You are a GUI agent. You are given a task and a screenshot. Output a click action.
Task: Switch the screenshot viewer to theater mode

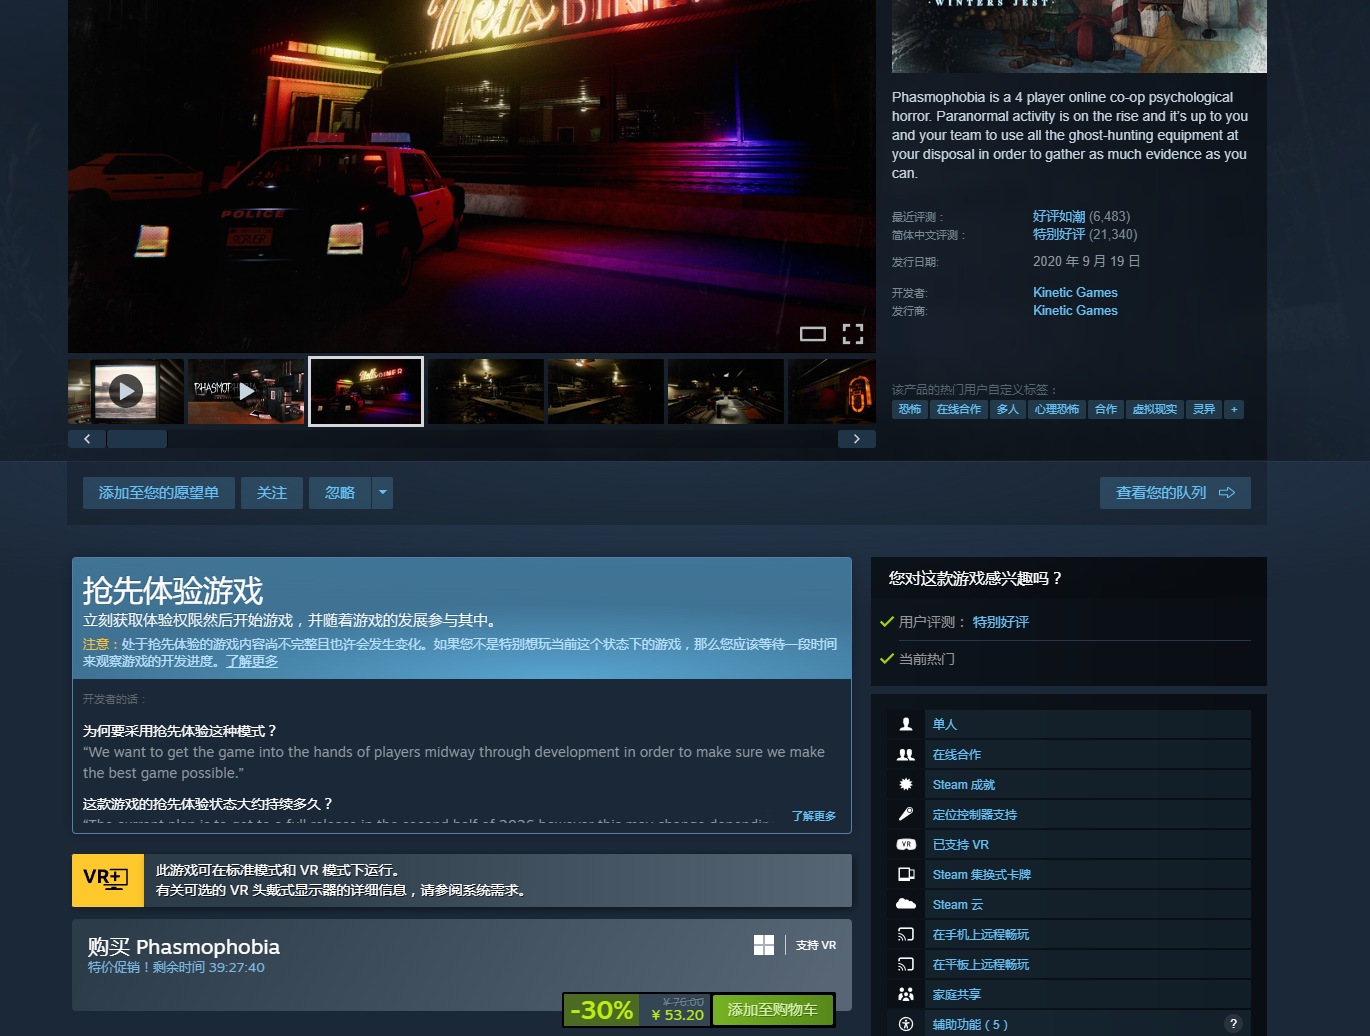click(813, 334)
